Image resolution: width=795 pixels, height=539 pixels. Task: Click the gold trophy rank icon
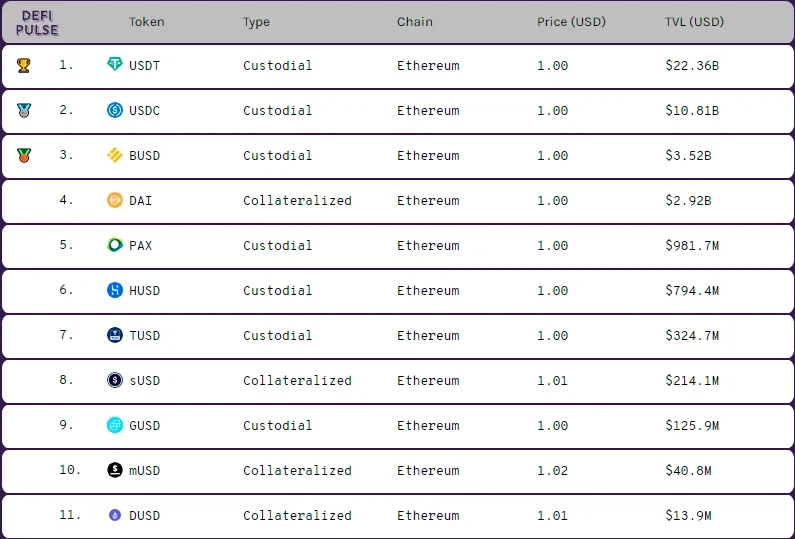tap(24, 66)
